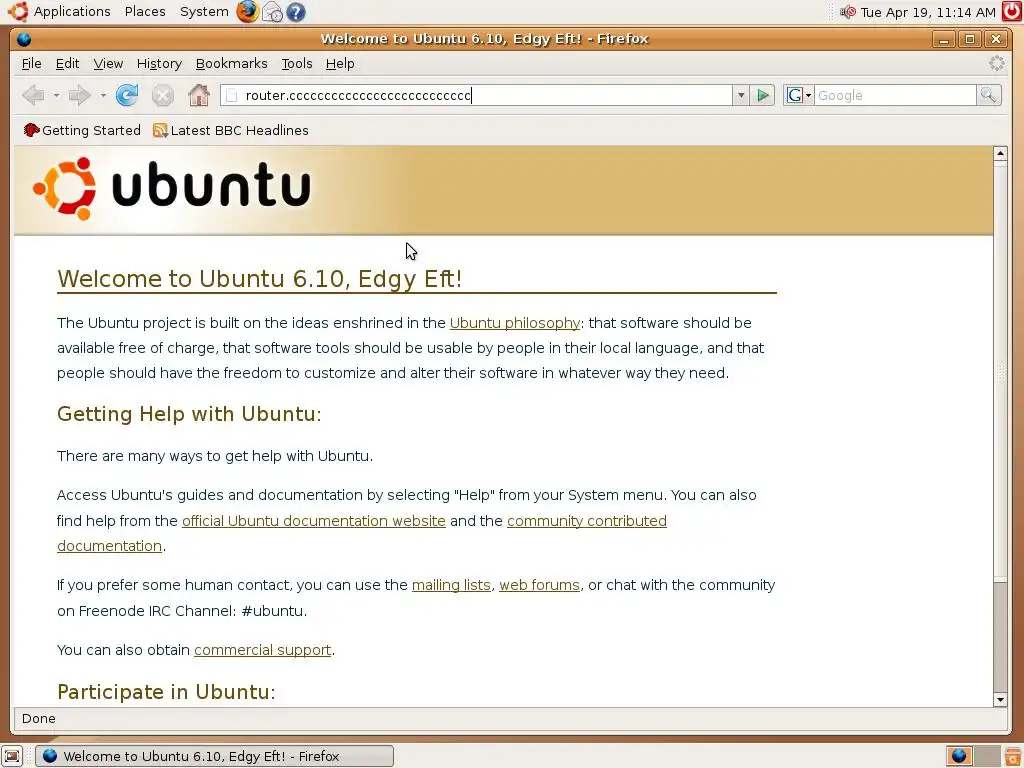Expand the address bar URL dropdown
The height and width of the screenshot is (768, 1024).
click(741, 95)
